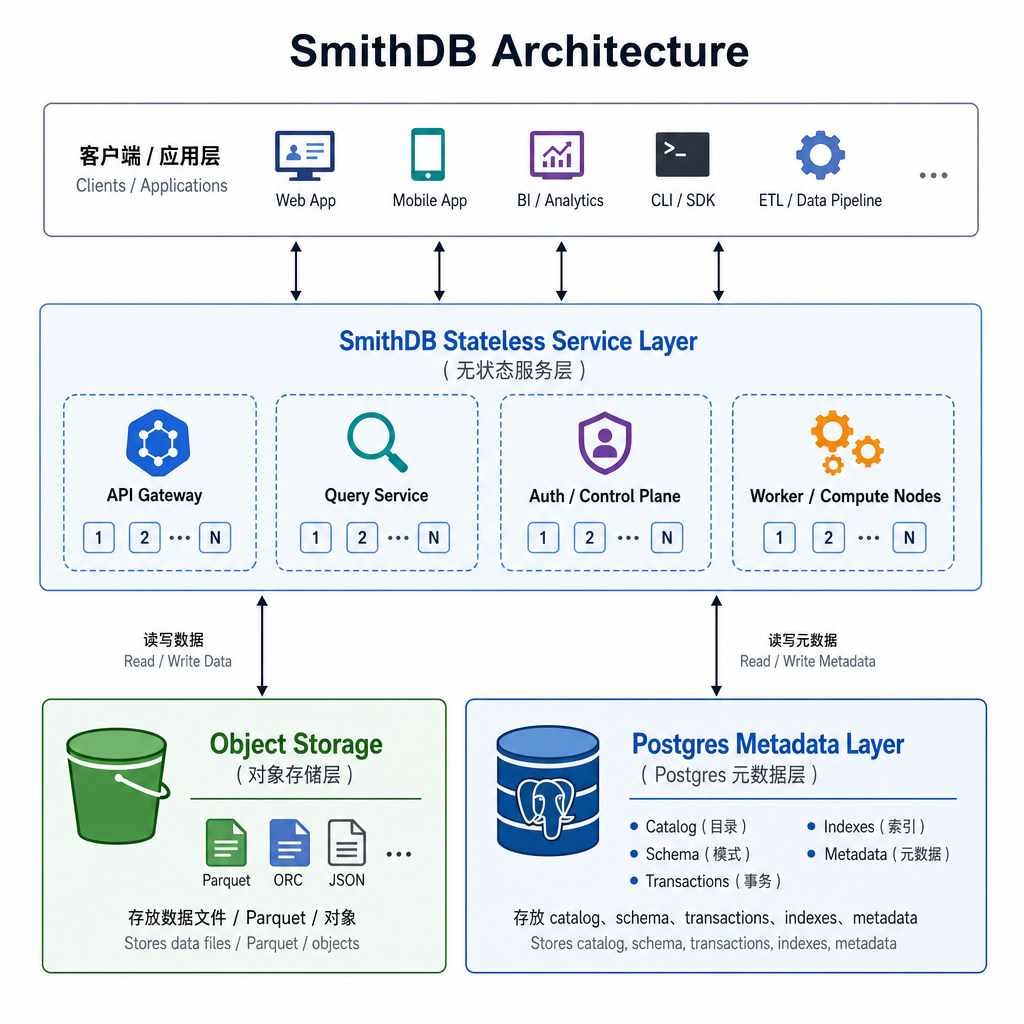Click the Query Service label
Screen dimensions: 1024x1024
pyautogui.click(x=376, y=495)
